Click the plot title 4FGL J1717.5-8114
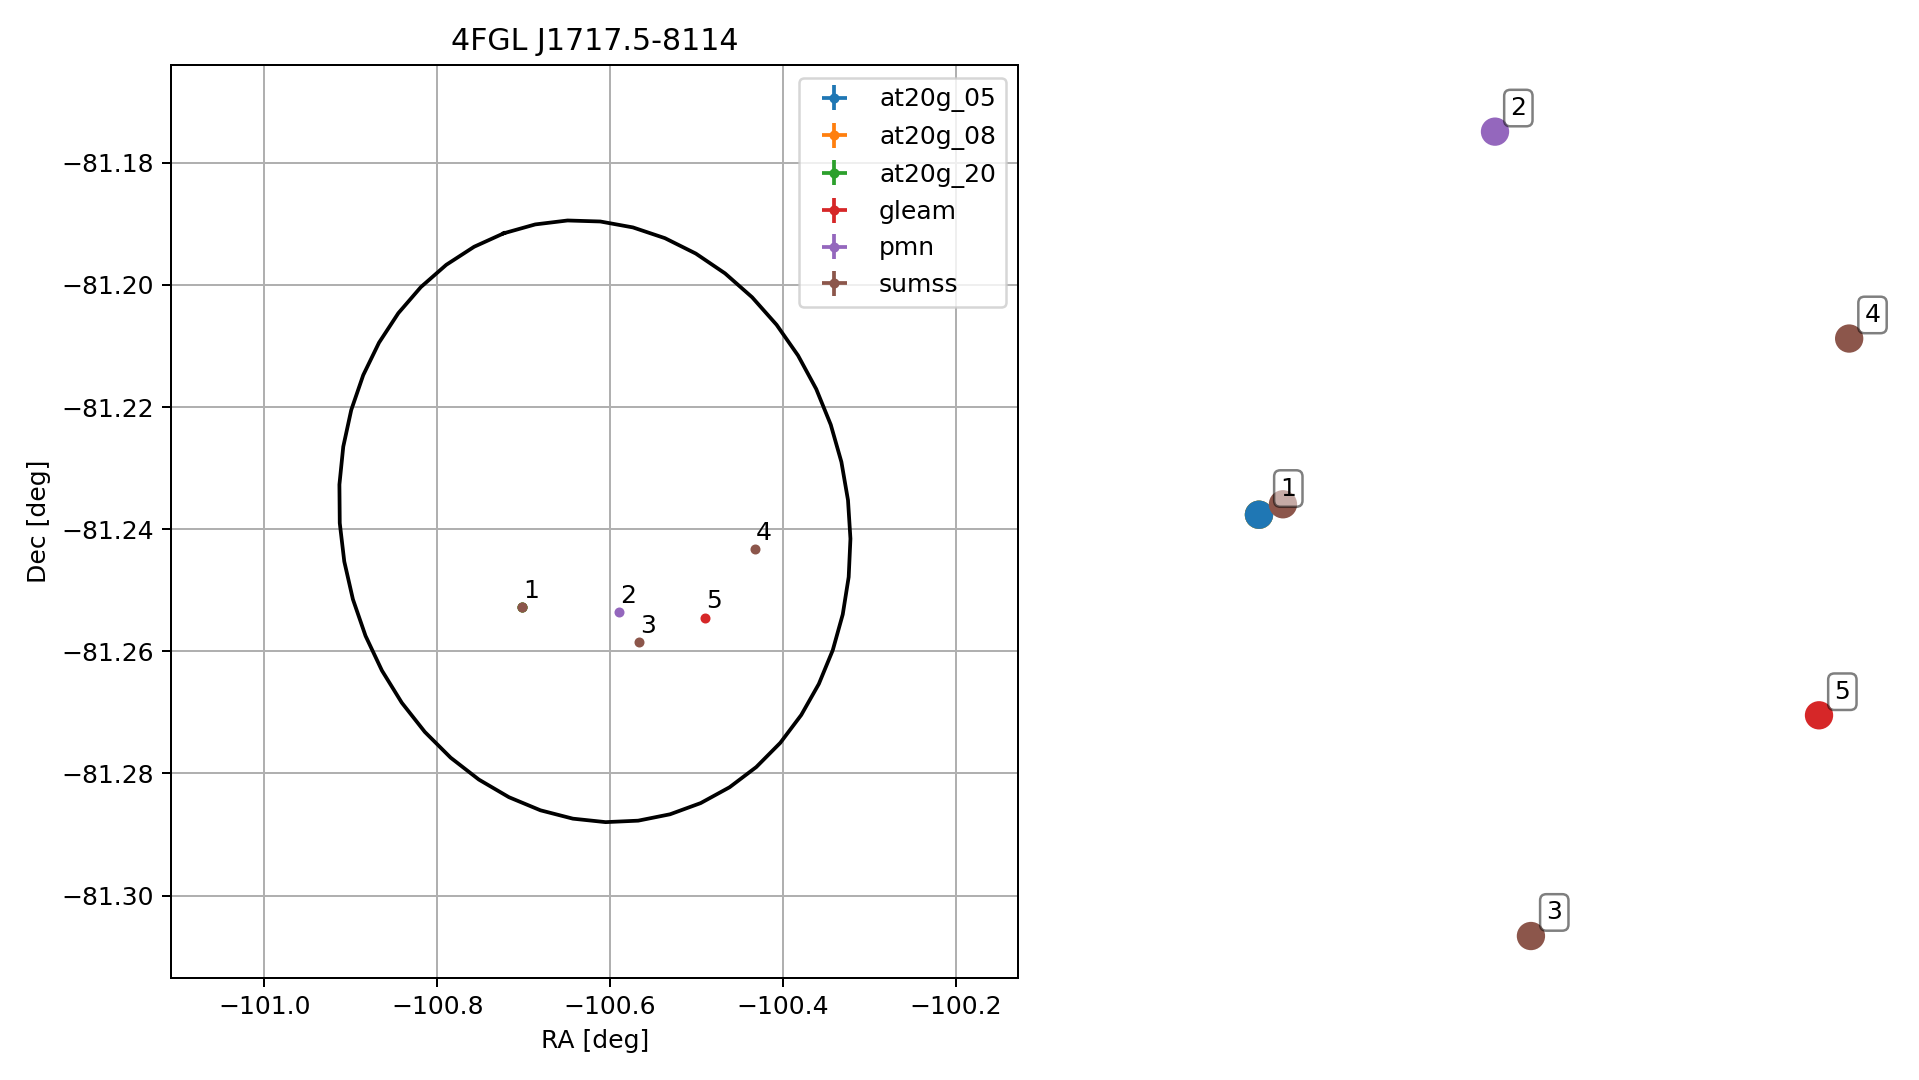1919x1080 pixels. 594,40
